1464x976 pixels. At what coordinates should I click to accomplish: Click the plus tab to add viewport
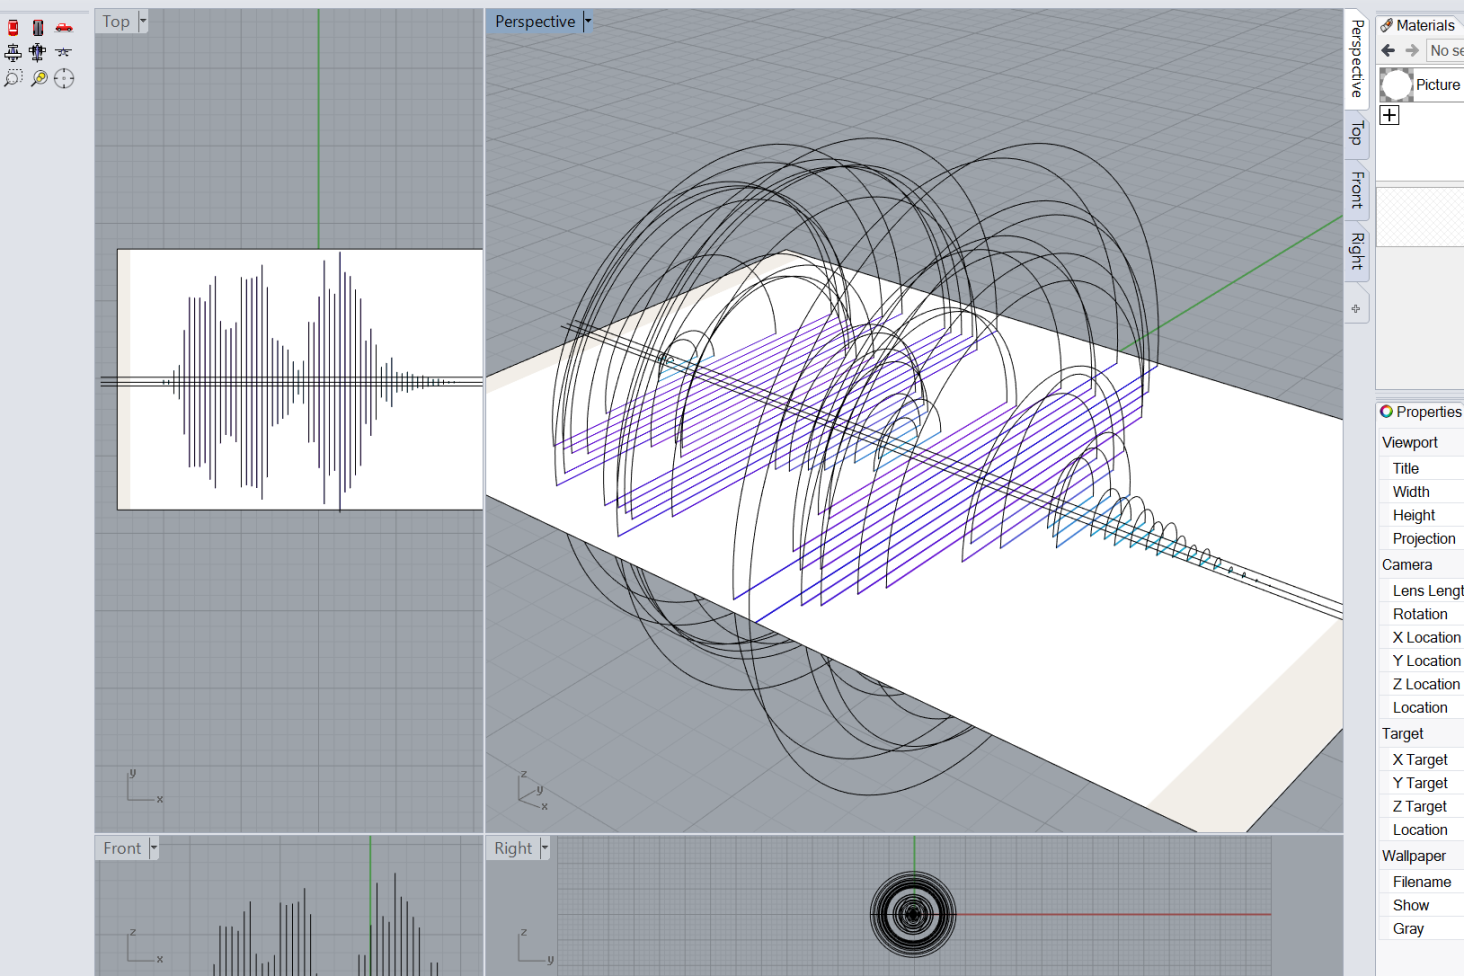pos(1356,309)
